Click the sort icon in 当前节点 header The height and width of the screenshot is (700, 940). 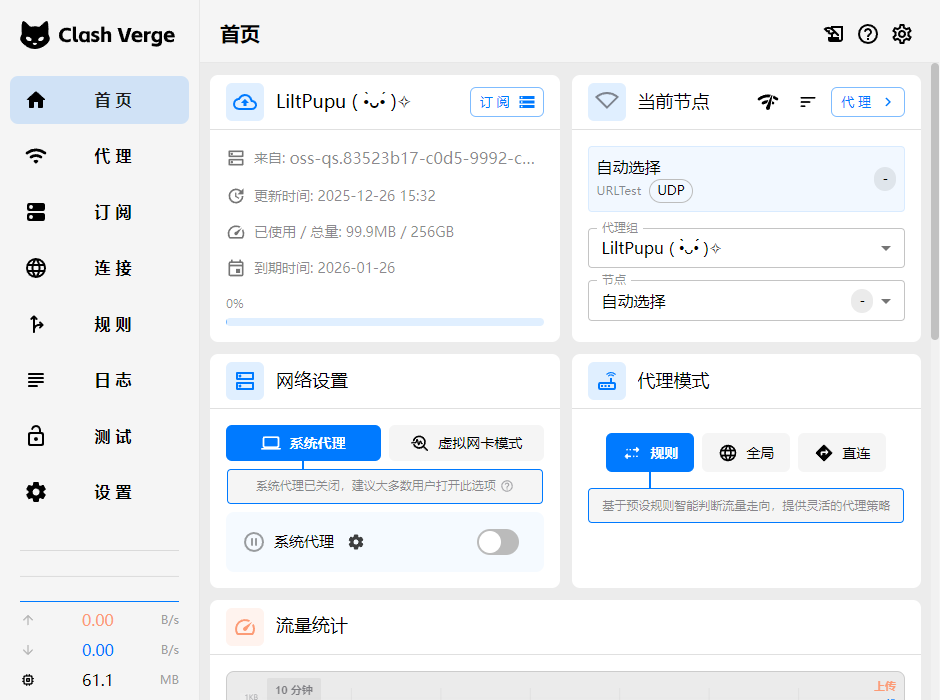click(x=808, y=102)
